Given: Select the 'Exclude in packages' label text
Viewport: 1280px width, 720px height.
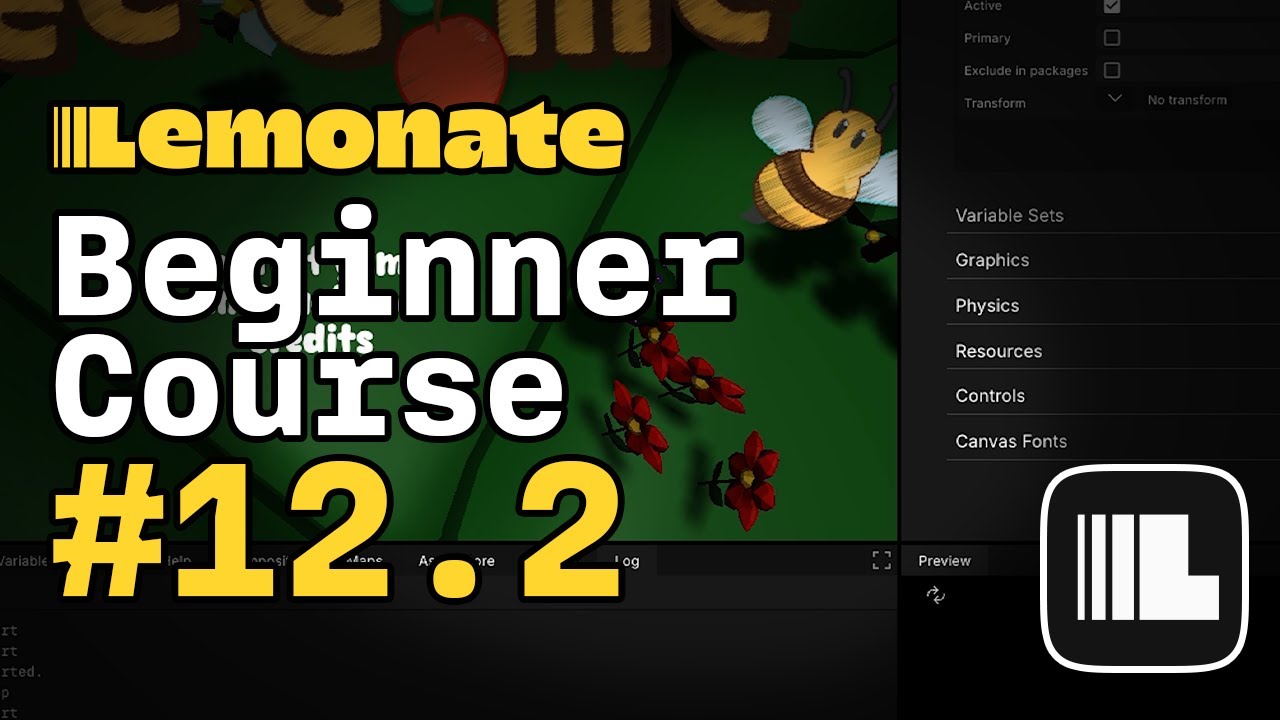Looking at the screenshot, I should click(x=1026, y=71).
